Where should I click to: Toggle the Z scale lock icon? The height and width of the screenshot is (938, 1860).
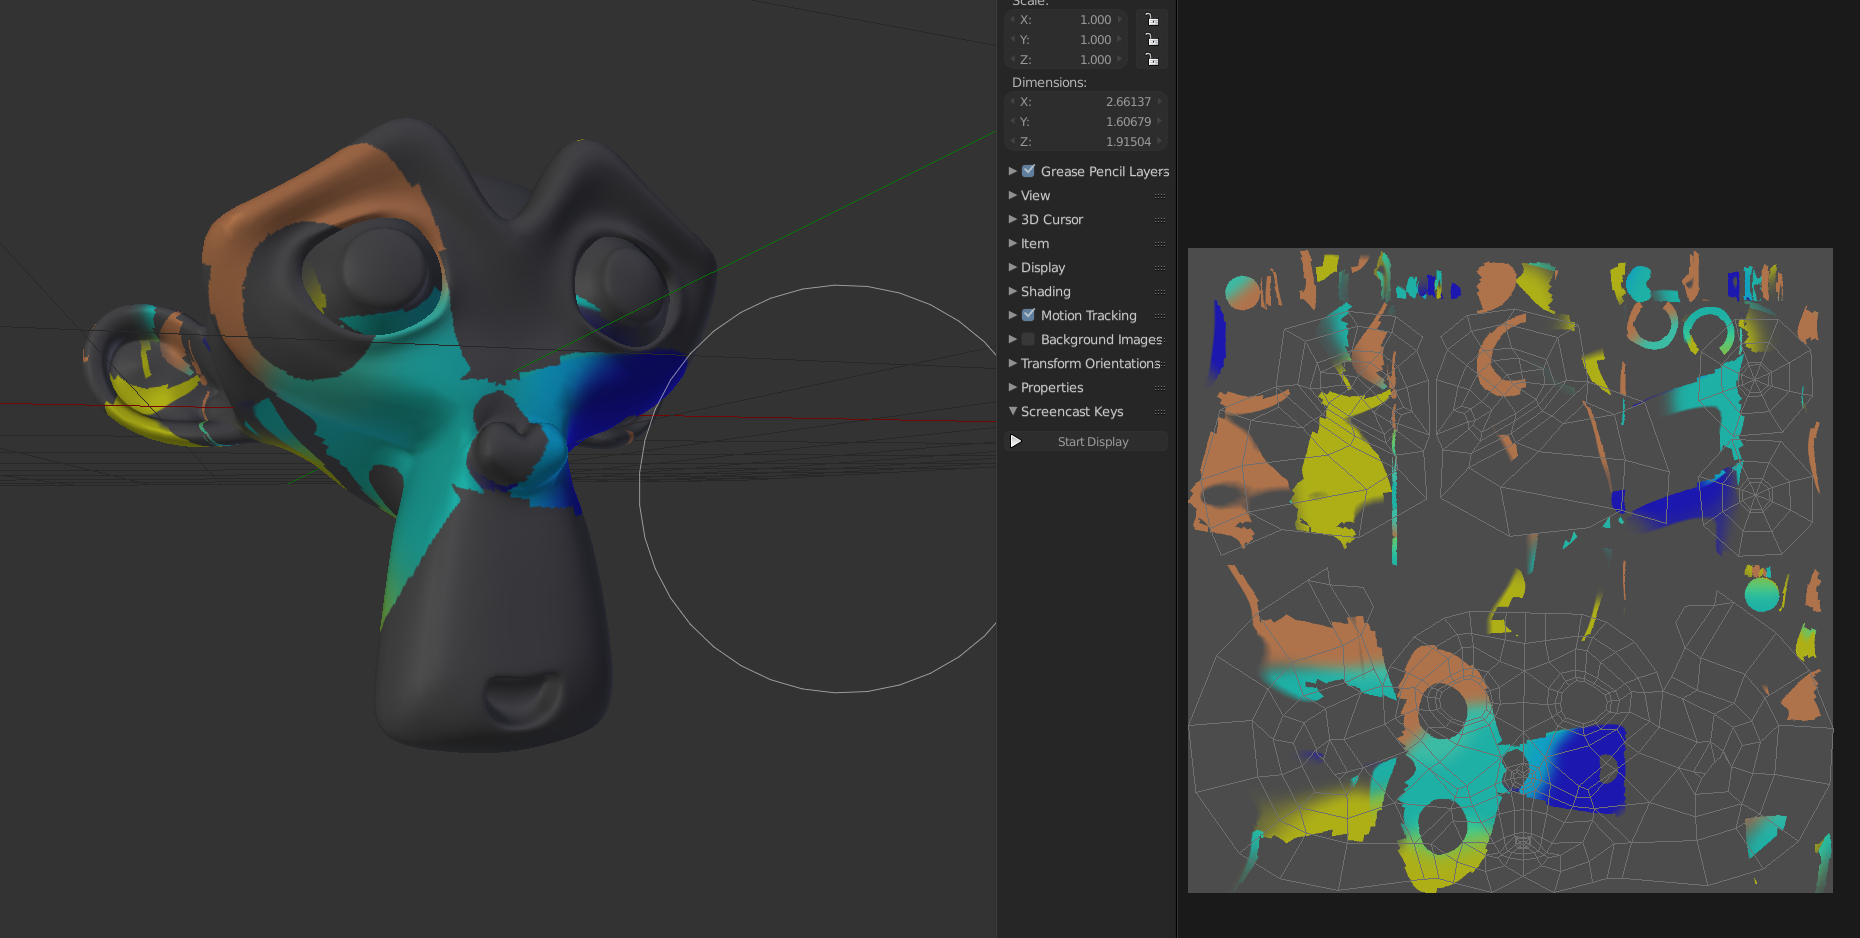coord(1151,59)
